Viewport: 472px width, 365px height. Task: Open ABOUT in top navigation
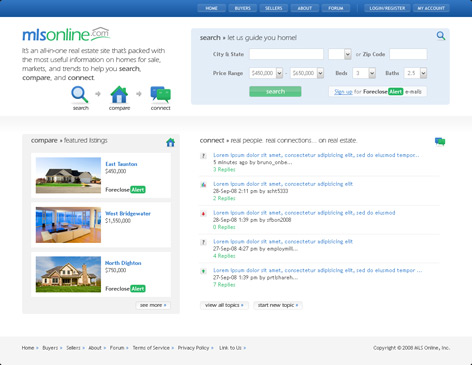(x=305, y=8)
